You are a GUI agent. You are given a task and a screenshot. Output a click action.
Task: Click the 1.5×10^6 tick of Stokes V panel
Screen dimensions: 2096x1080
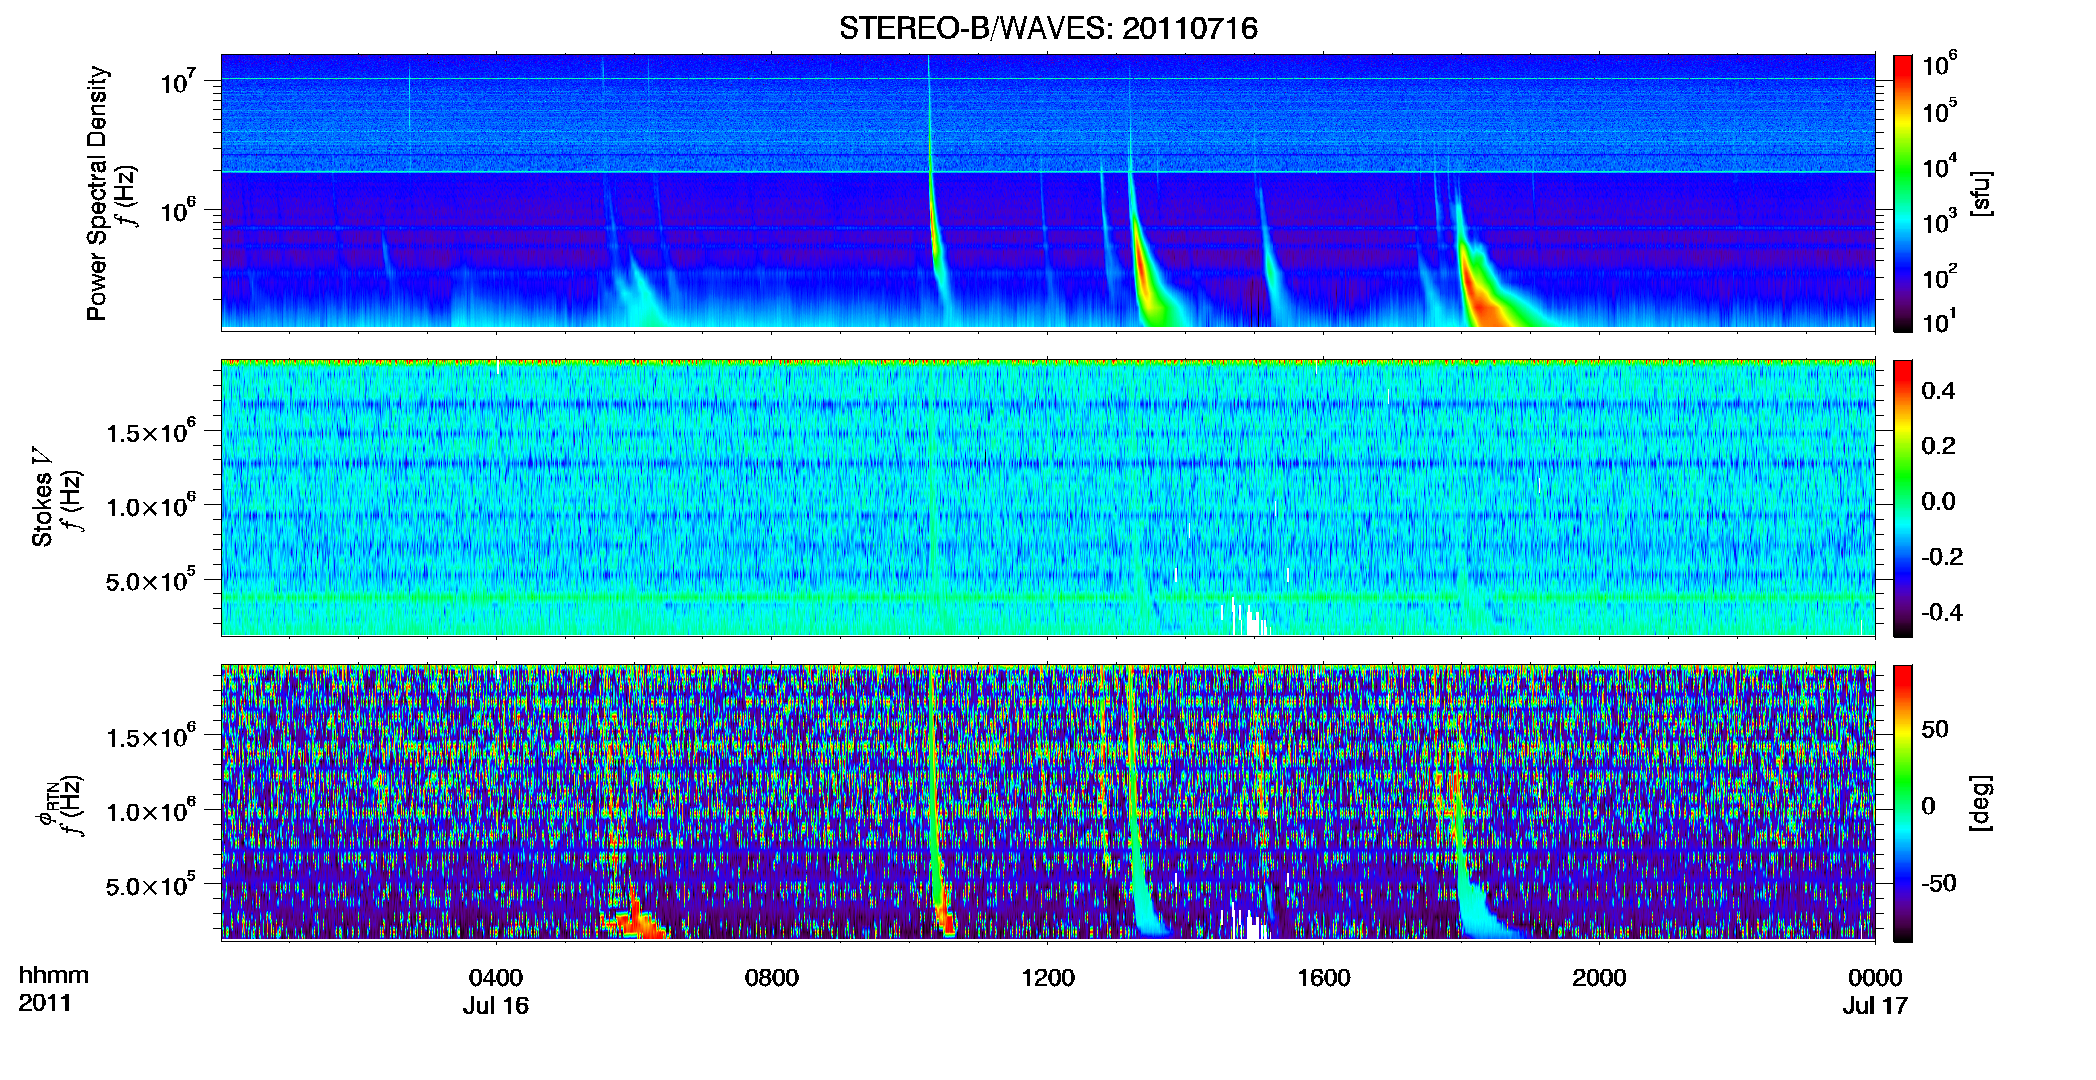(151, 431)
